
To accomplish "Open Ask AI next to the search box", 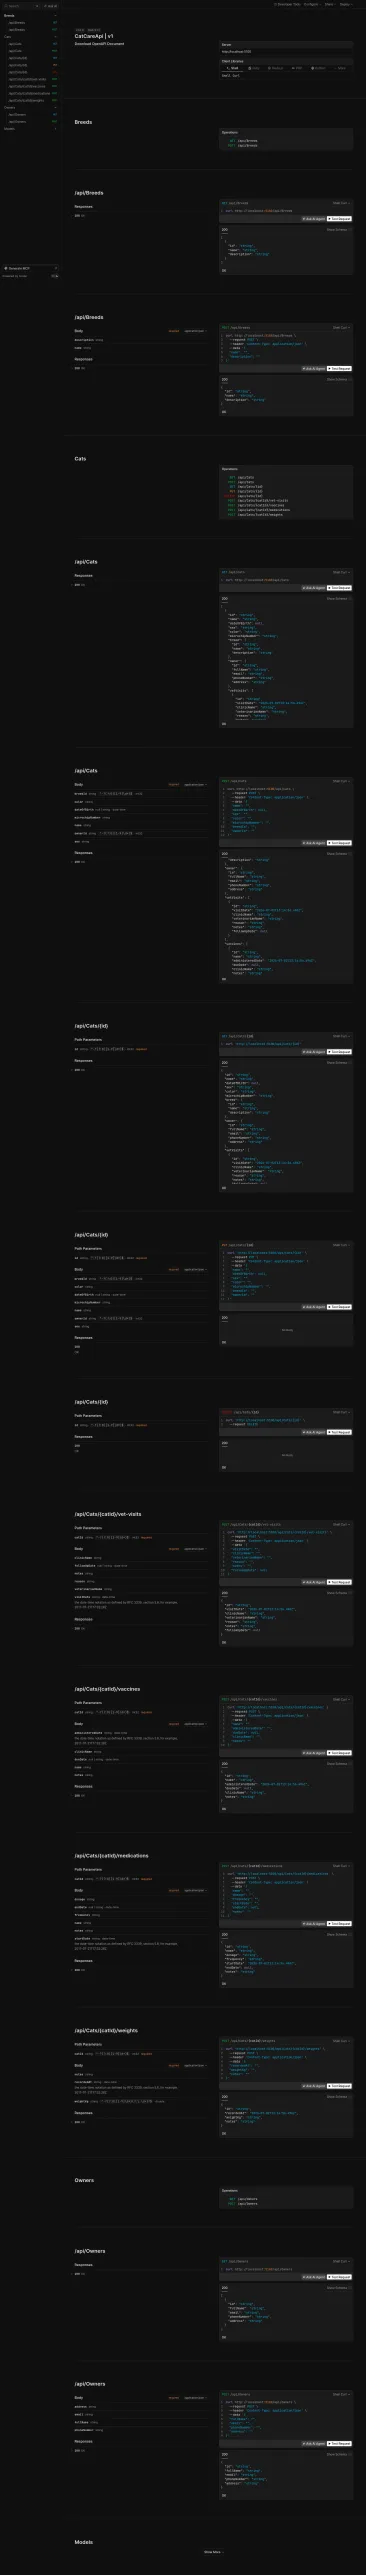I will (51, 6).
